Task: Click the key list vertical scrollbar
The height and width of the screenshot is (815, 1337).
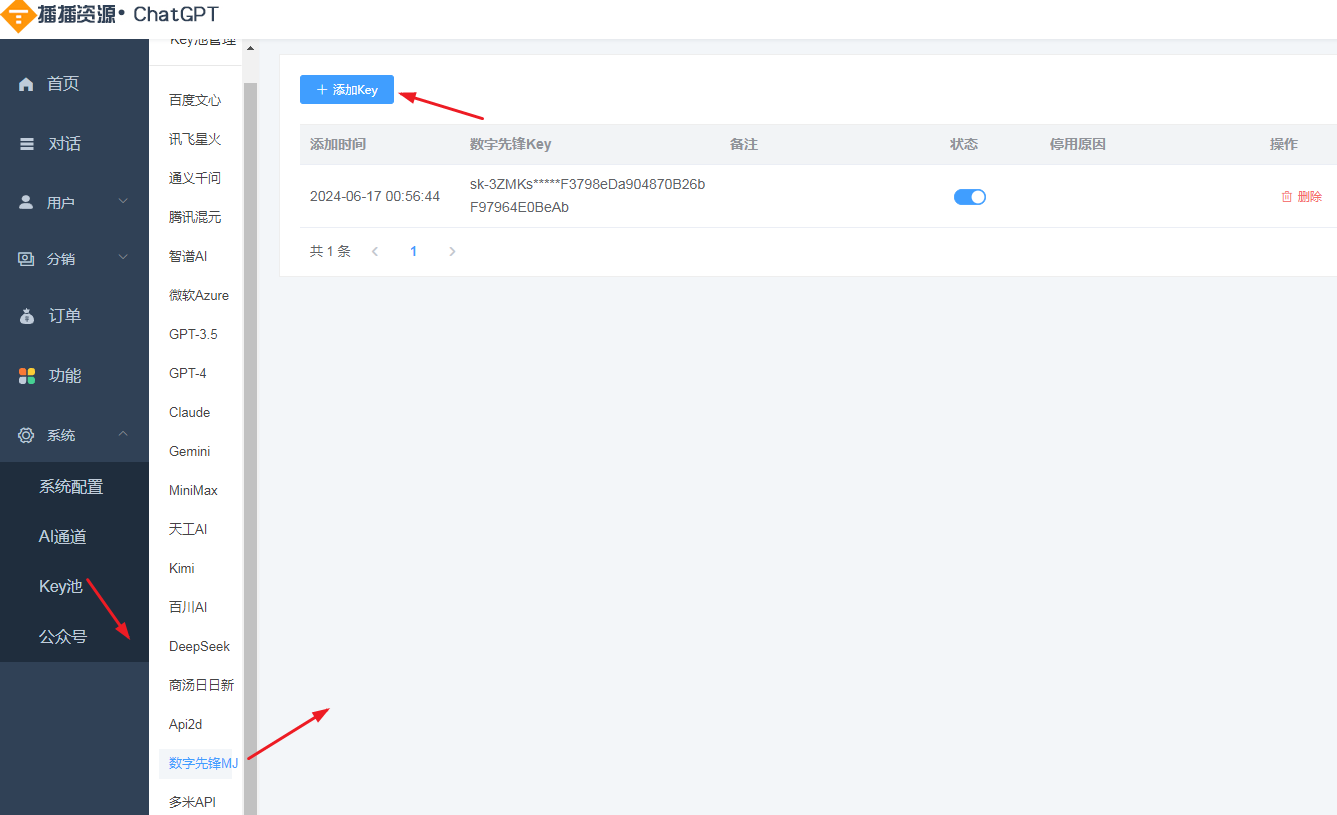Action: [250, 448]
